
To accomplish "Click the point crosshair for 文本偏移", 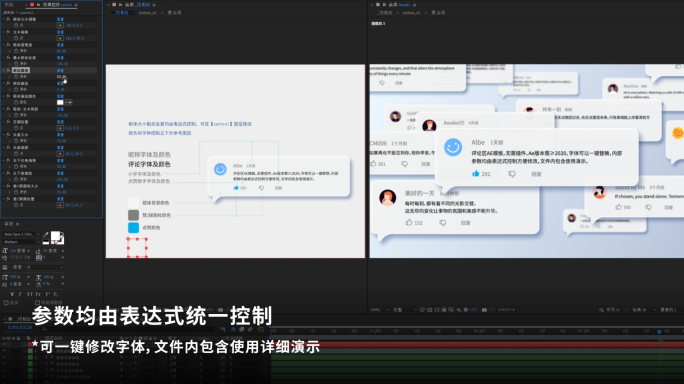I will pyautogui.click(x=60, y=38).
